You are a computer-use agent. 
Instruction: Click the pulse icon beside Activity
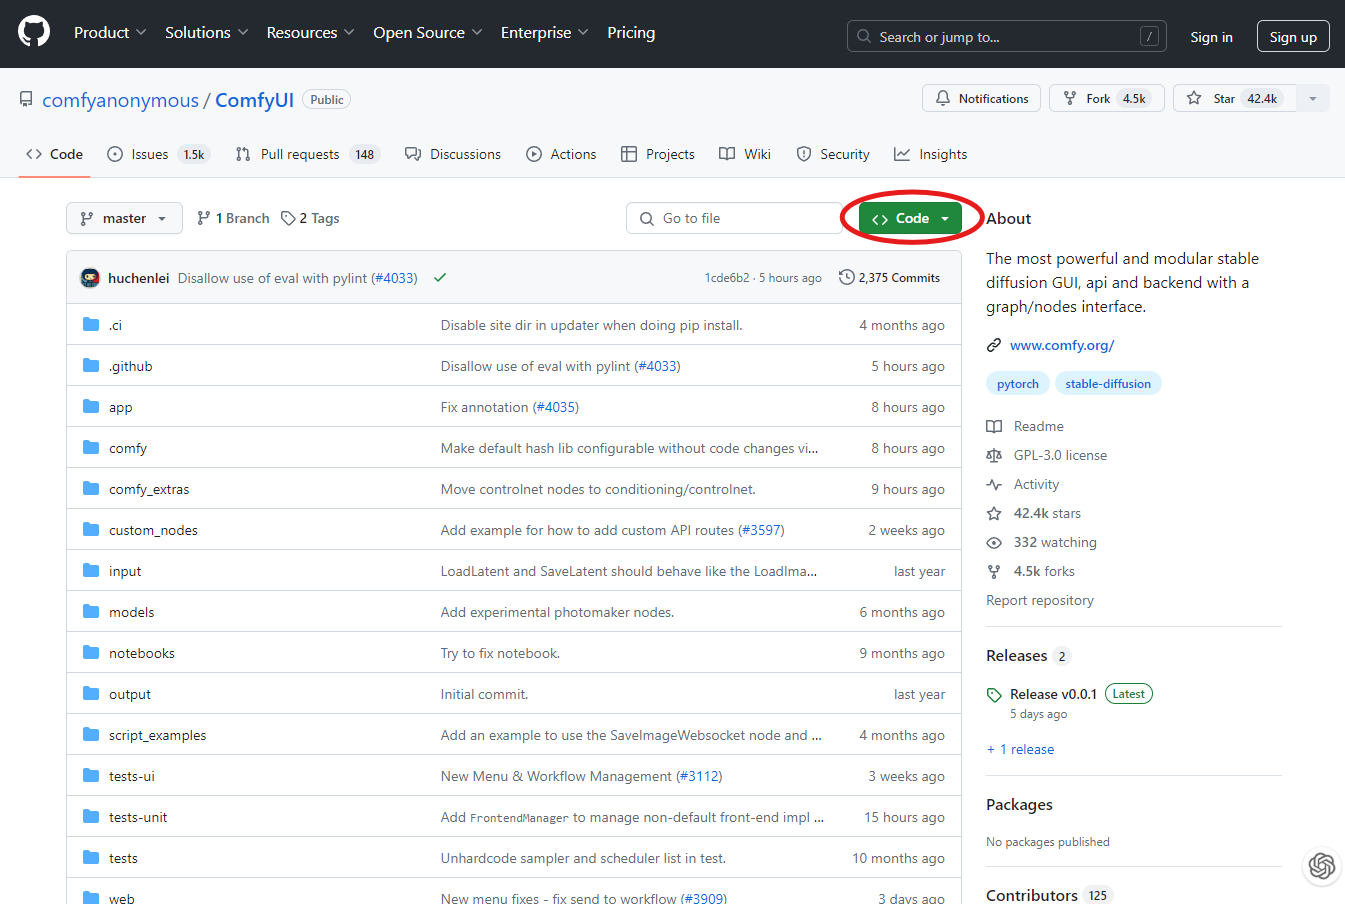pos(994,484)
